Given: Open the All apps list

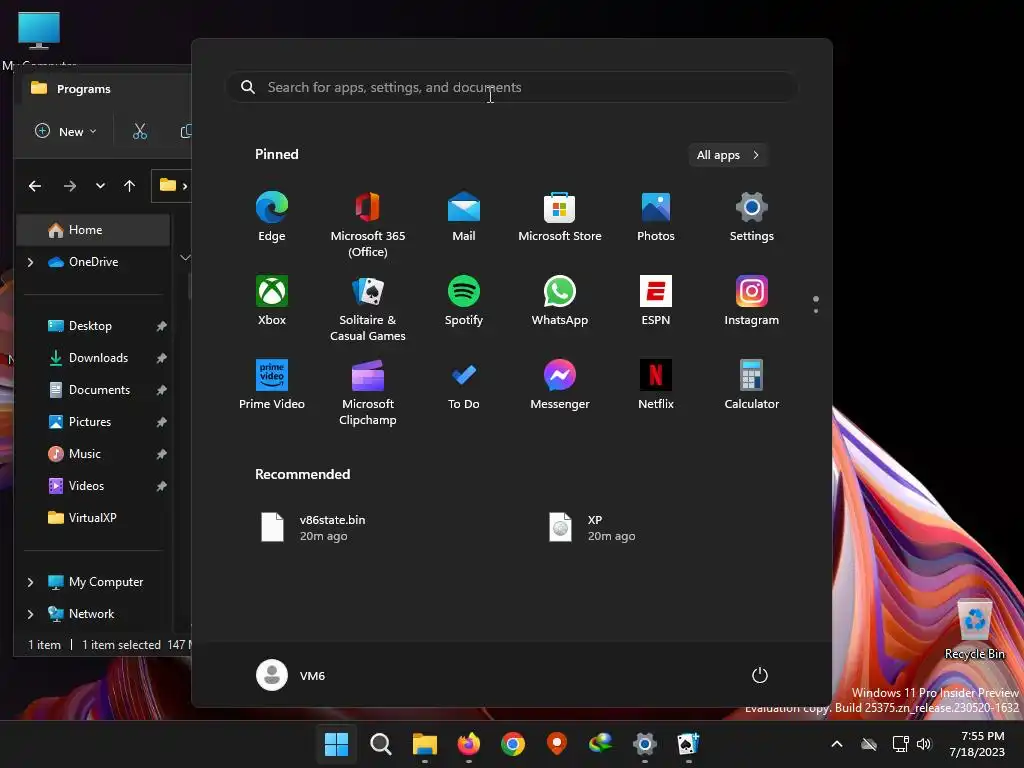Looking at the screenshot, I should pos(728,155).
